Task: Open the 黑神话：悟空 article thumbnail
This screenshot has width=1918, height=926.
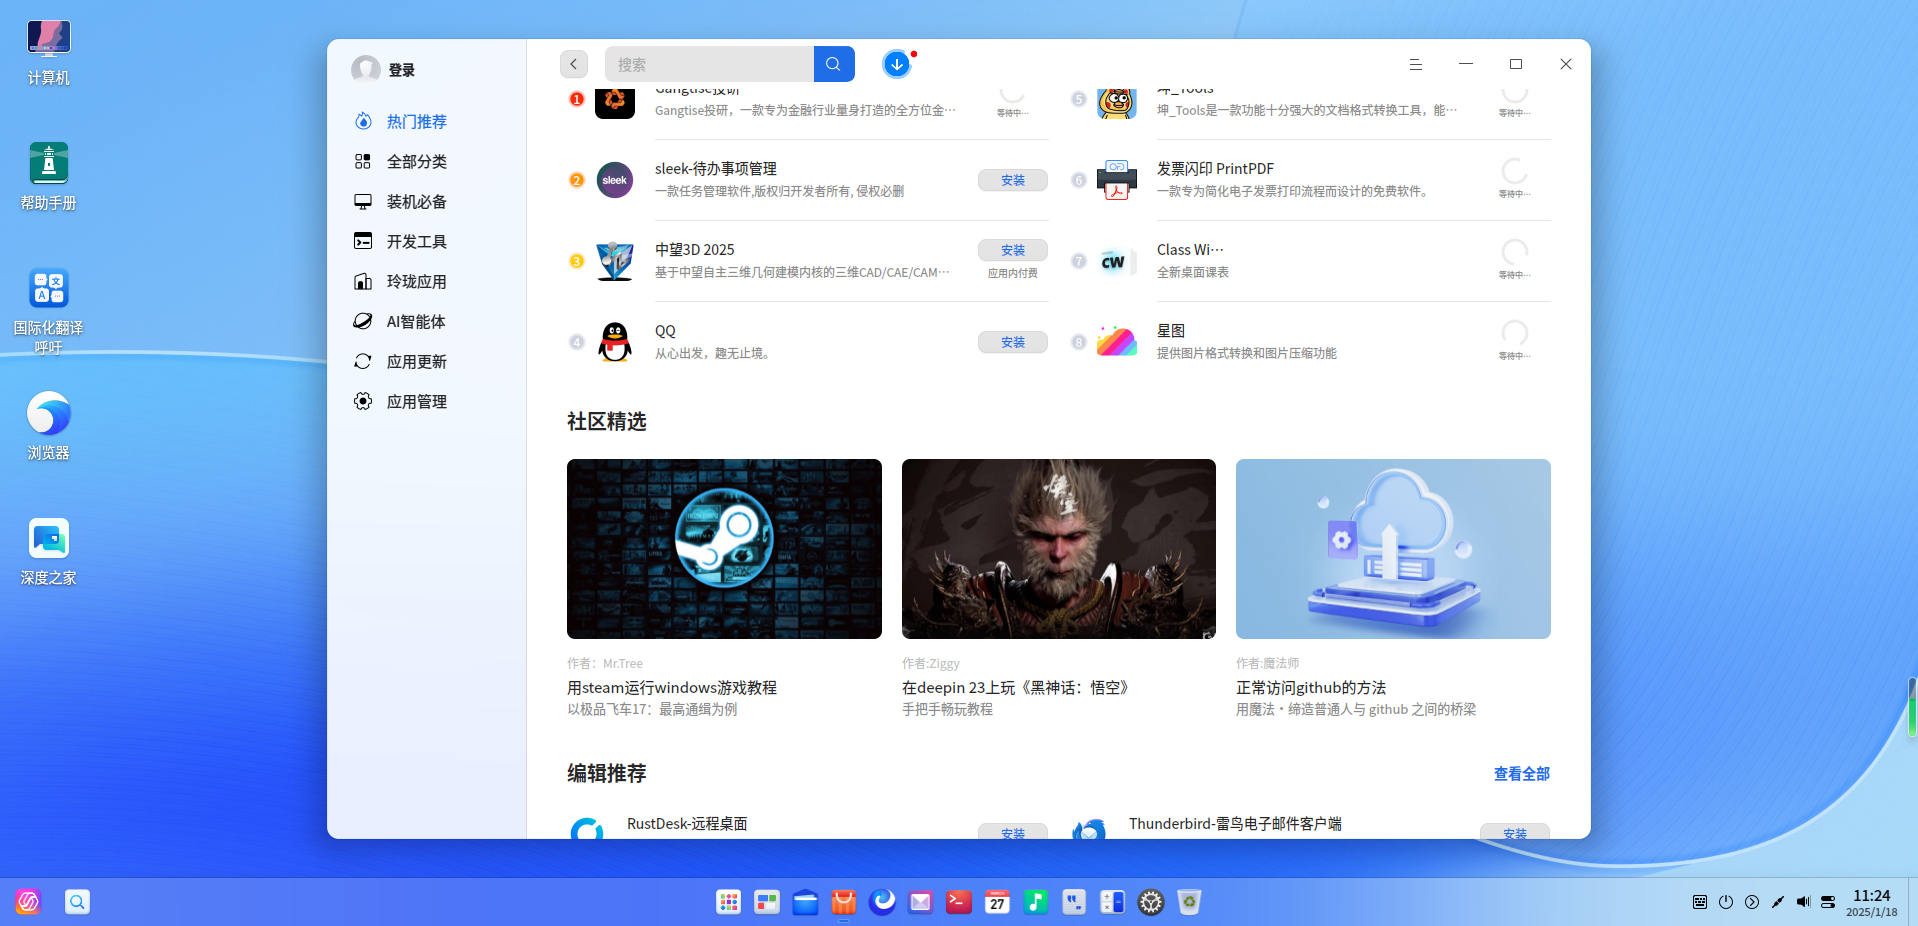Action: 1059,549
